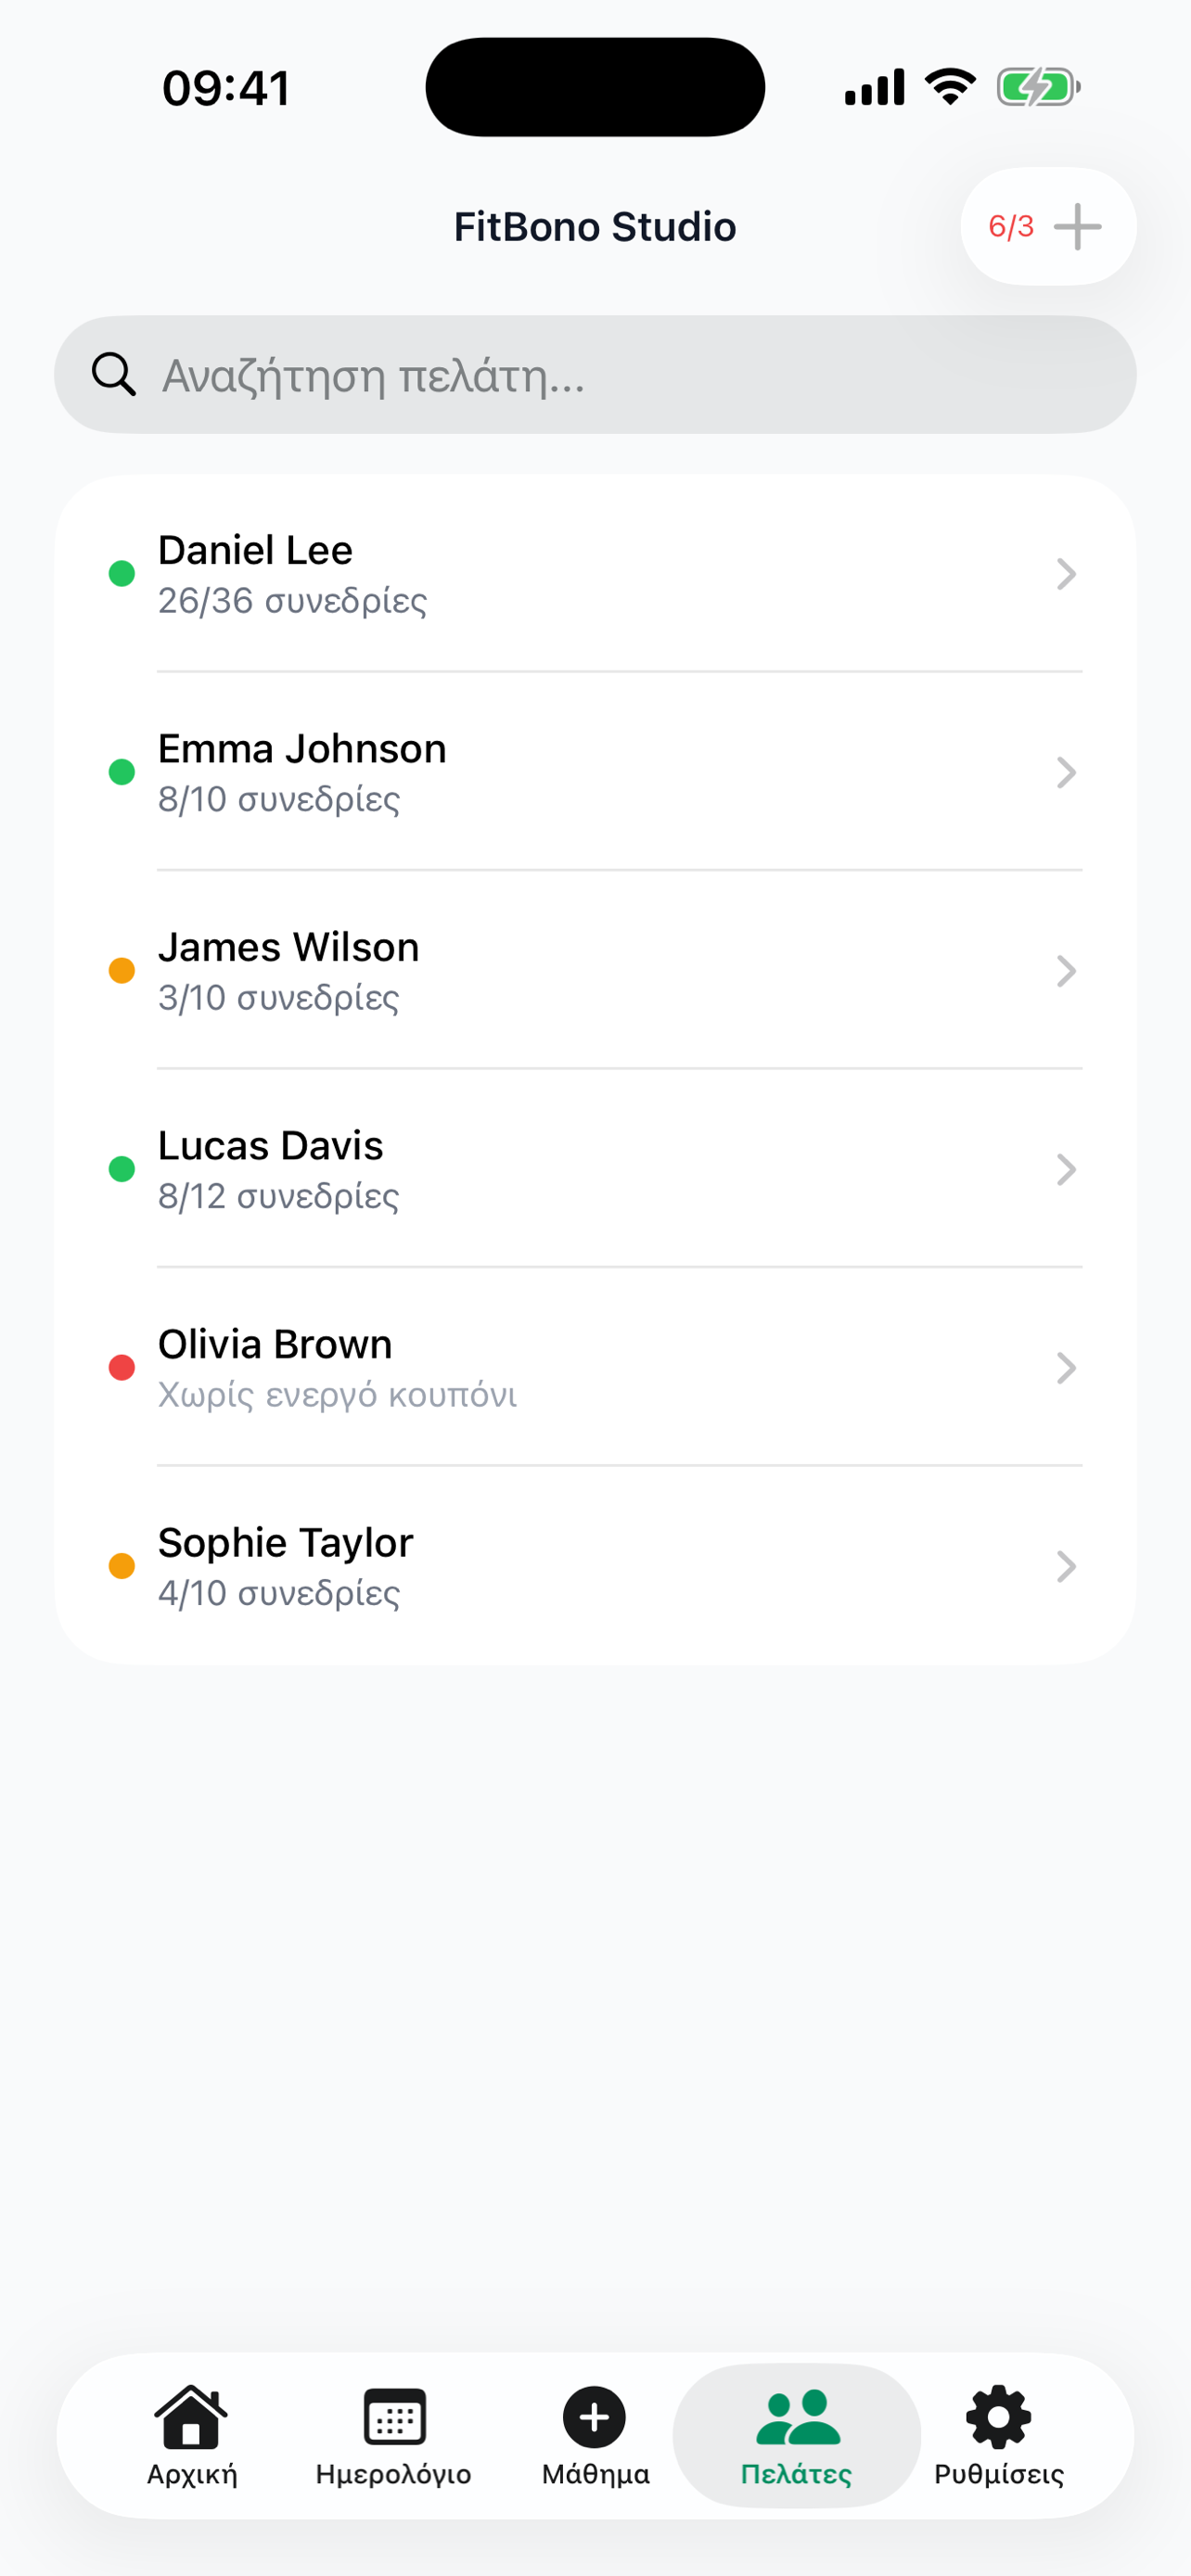Open Emma Johnson details chevron
Screen dimensions: 1191x2576
[x=1066, y=772]
